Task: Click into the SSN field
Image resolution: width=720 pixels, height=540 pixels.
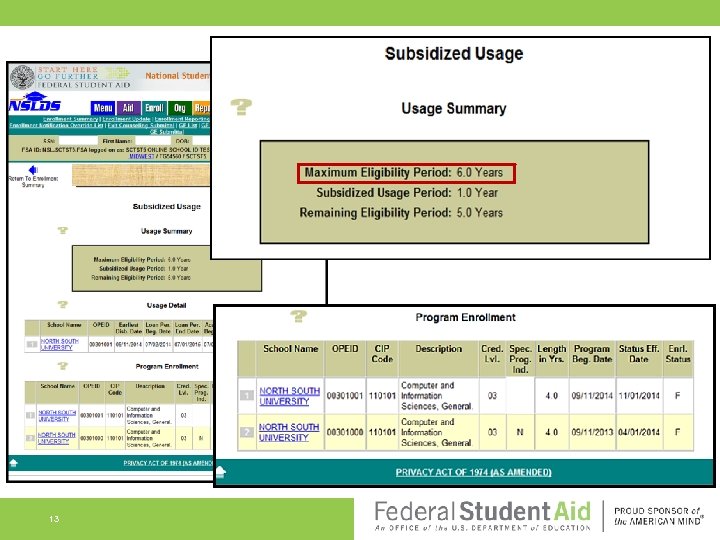Action: click(x=78, y=141)
